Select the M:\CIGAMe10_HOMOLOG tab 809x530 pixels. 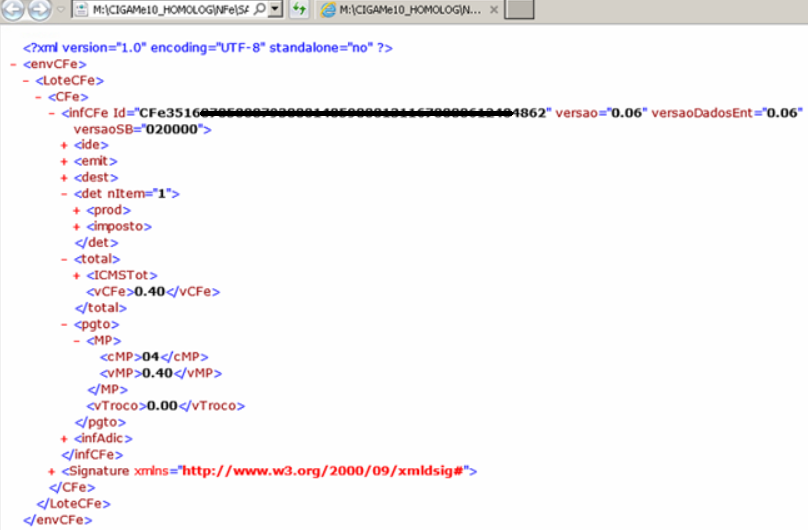tap(410, 9)
